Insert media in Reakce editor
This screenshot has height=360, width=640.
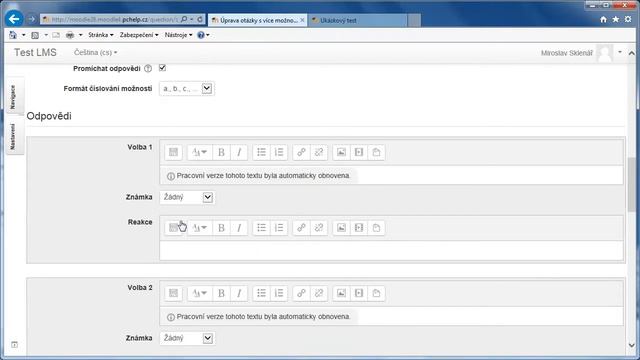(359, 227)
